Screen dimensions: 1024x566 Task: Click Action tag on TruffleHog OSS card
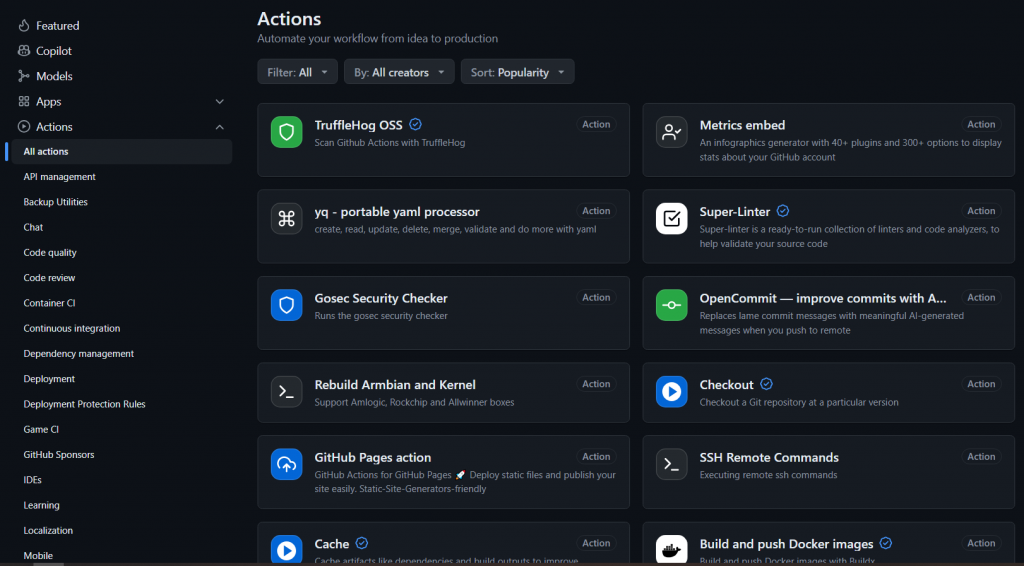[596, 124]
